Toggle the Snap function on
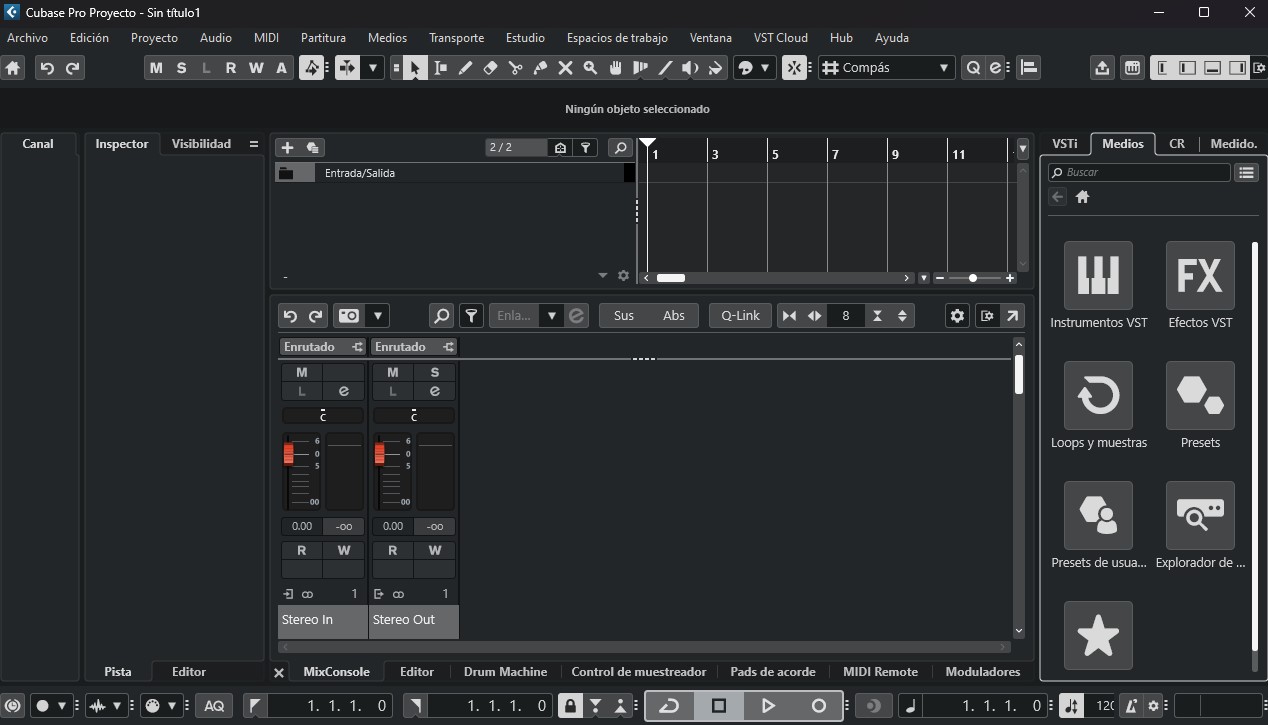 pyautogui.click(x=794, y=68)
